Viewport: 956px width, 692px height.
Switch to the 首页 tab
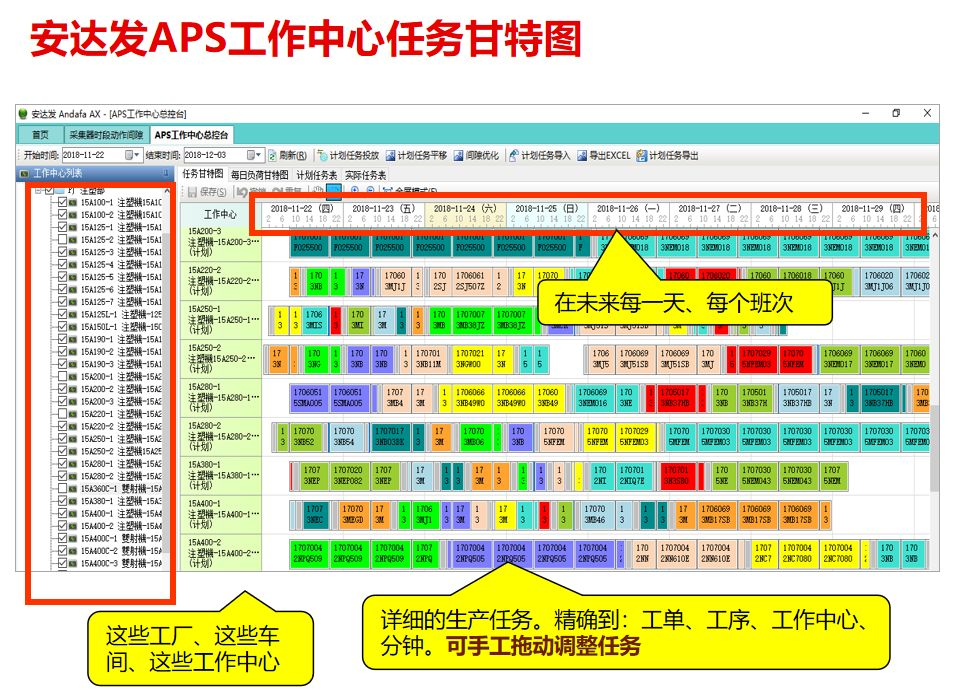click(40, 135)
